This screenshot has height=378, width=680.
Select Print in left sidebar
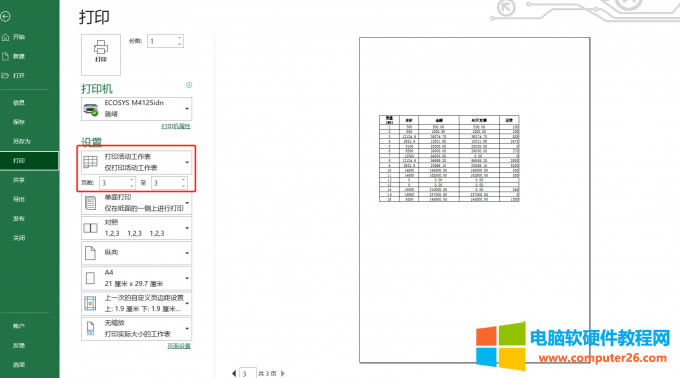pos(29,161)
